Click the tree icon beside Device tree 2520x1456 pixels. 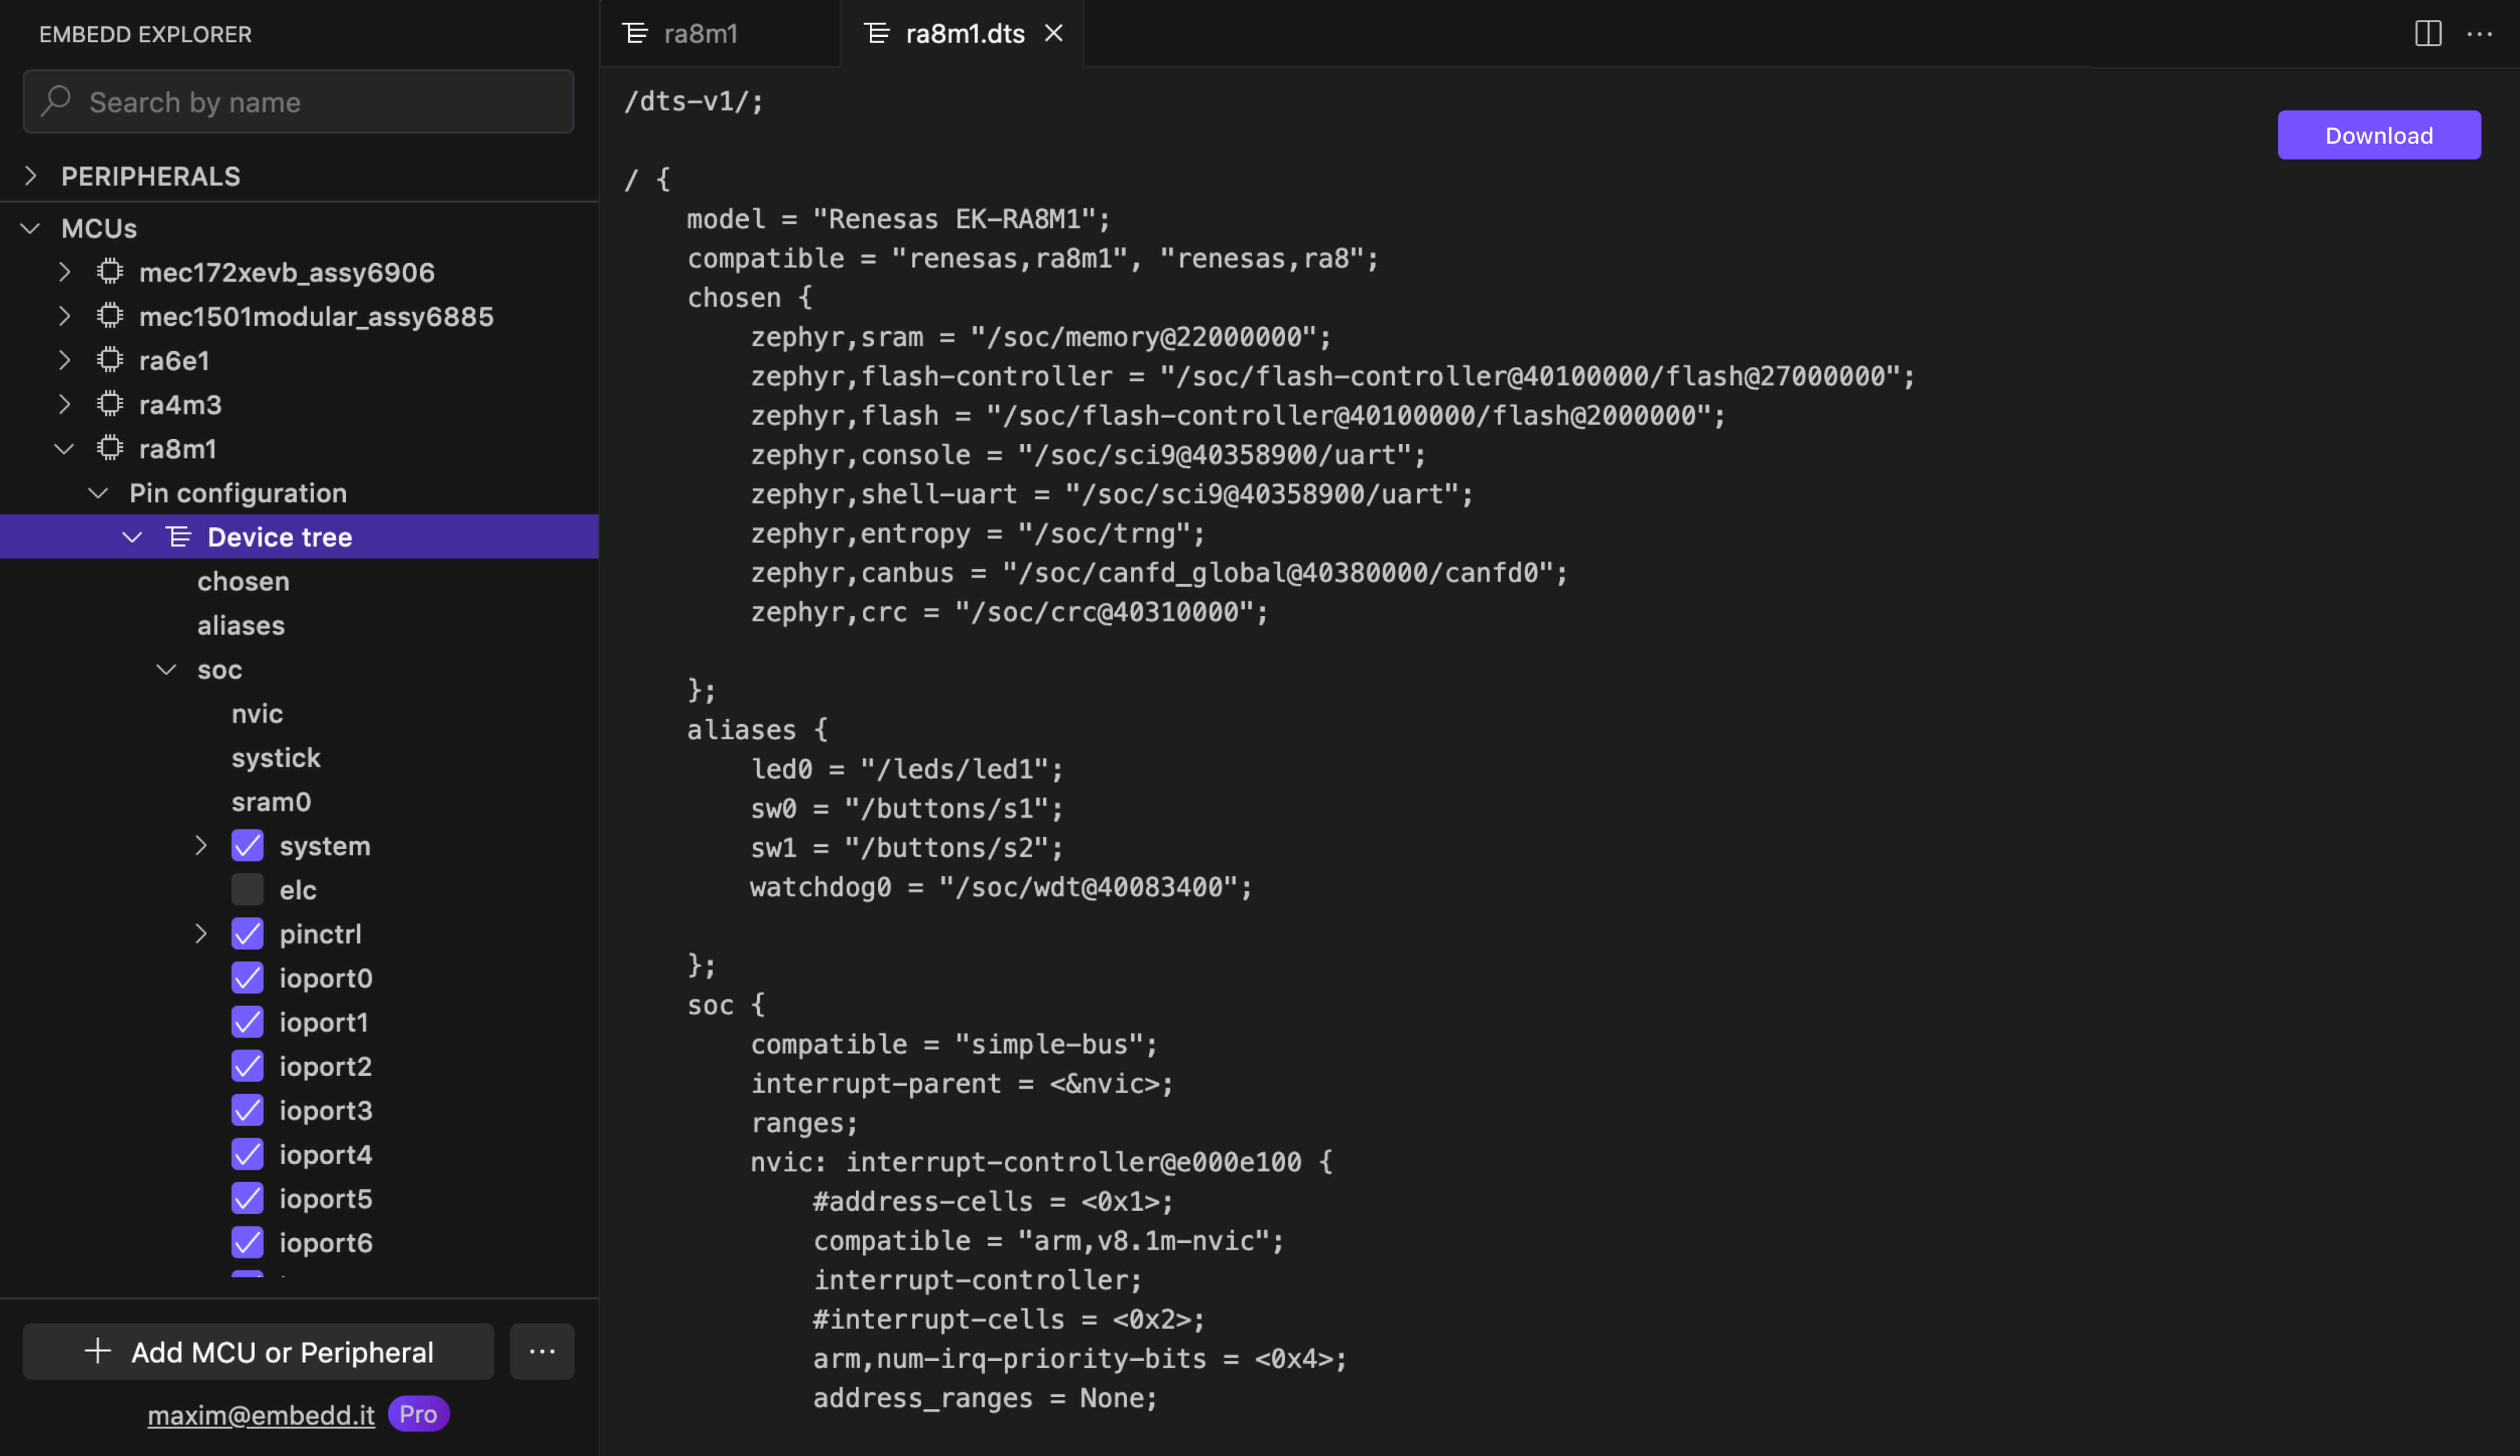[x=179, y=537]
